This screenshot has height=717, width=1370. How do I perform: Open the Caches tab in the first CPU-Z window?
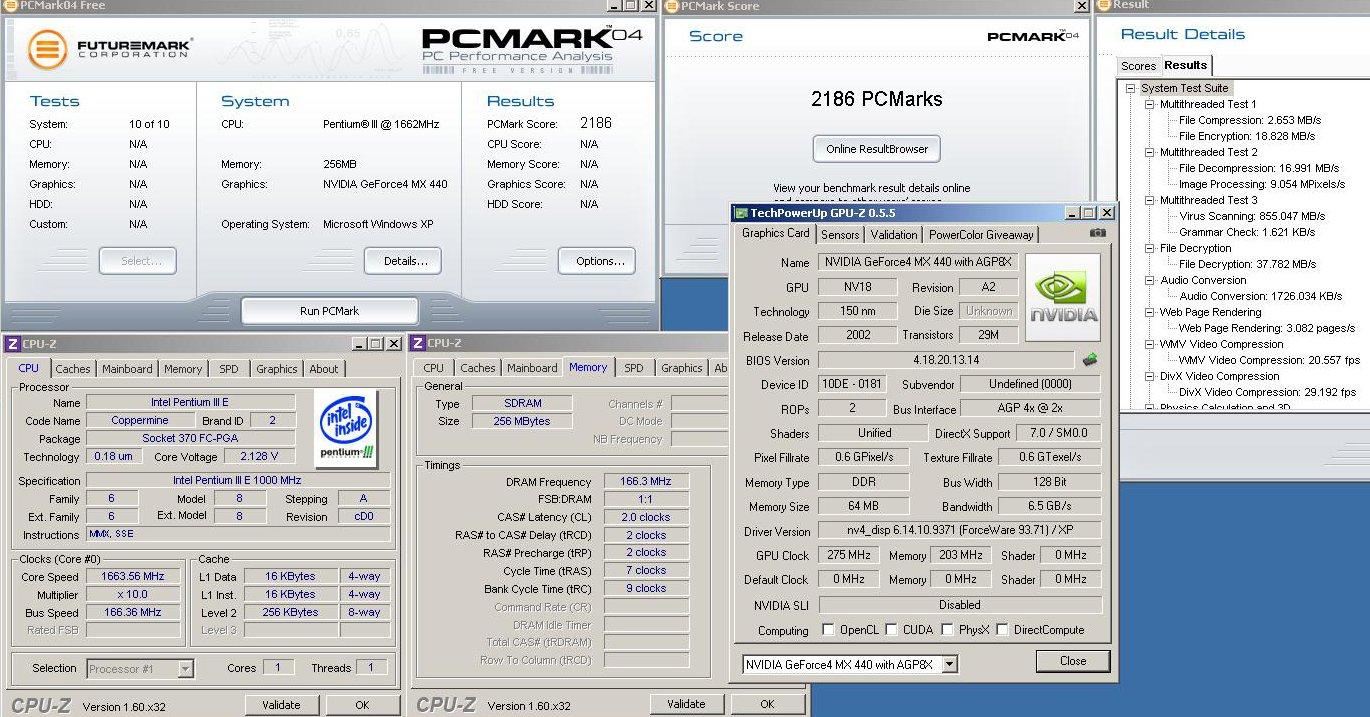(x=73, y=369)
